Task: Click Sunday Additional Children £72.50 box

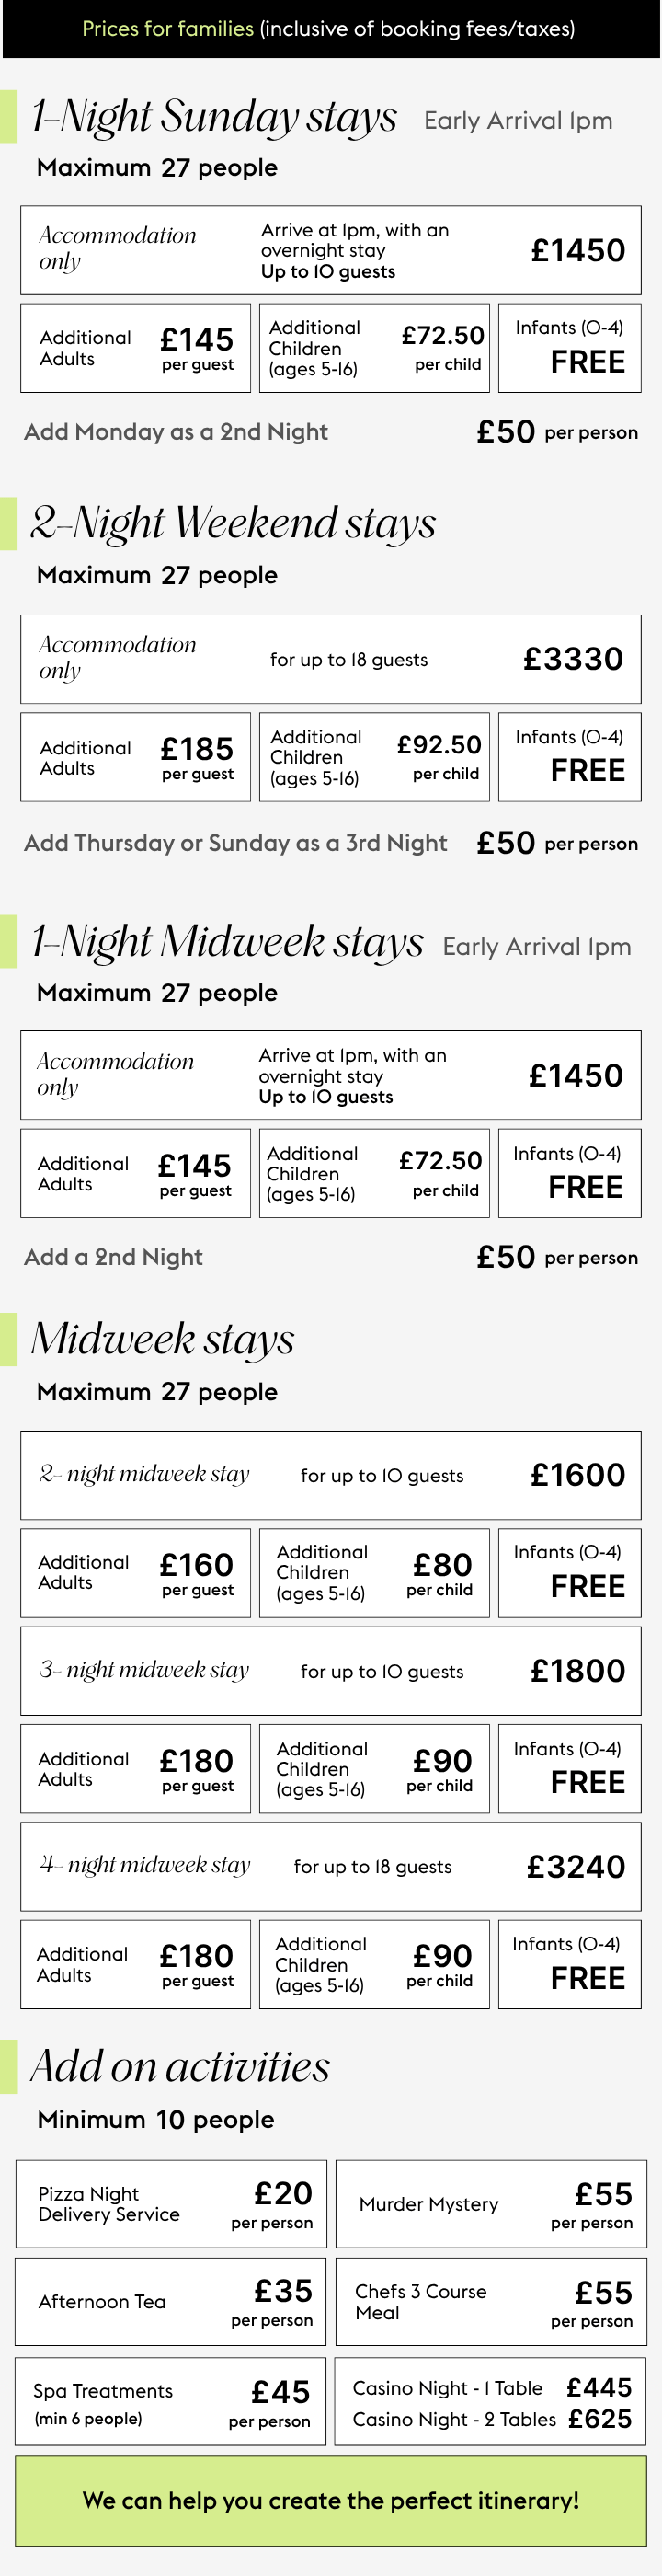Action: click(x=374, y=348)
